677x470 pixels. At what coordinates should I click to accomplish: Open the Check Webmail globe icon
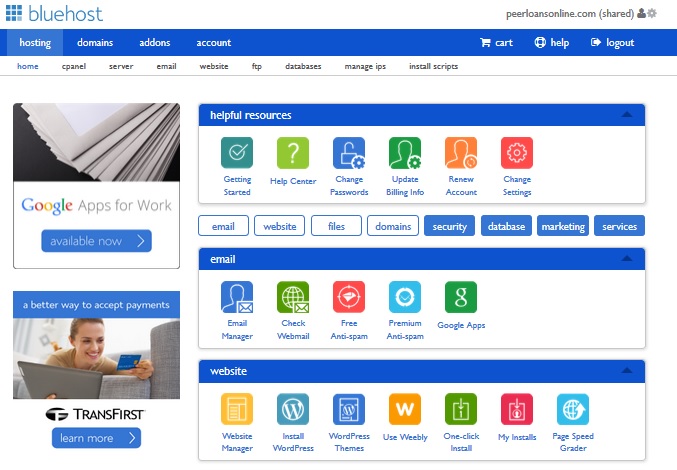point(293,297)
